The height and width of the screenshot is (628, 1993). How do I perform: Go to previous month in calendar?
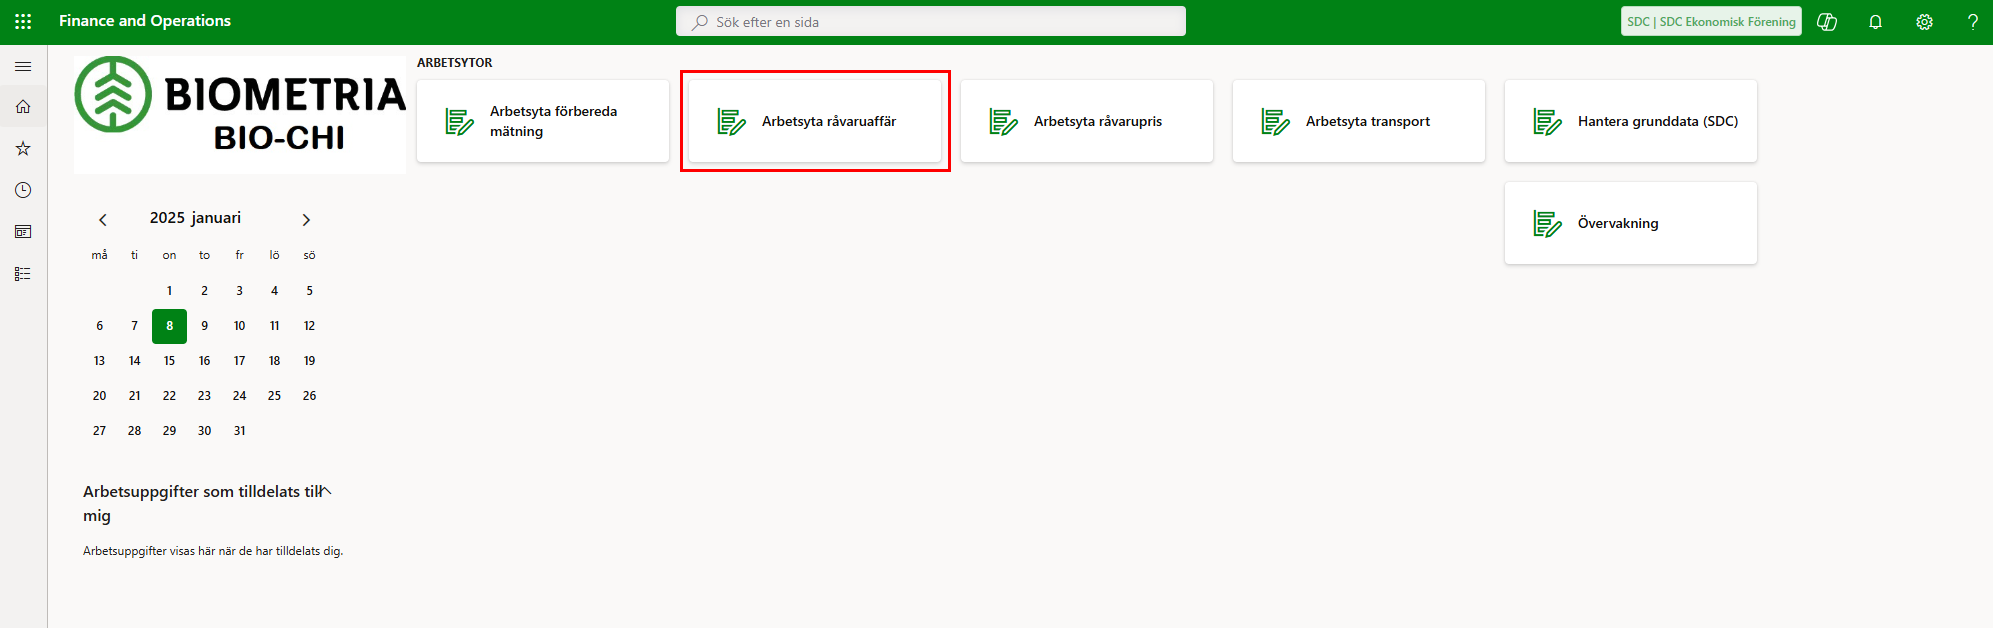(102, 220)
